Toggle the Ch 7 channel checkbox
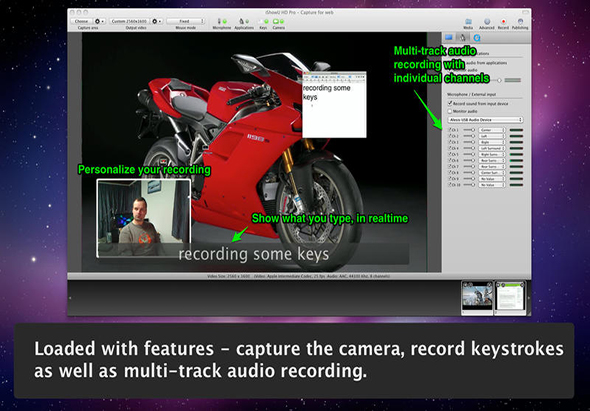 click(450, 166)
